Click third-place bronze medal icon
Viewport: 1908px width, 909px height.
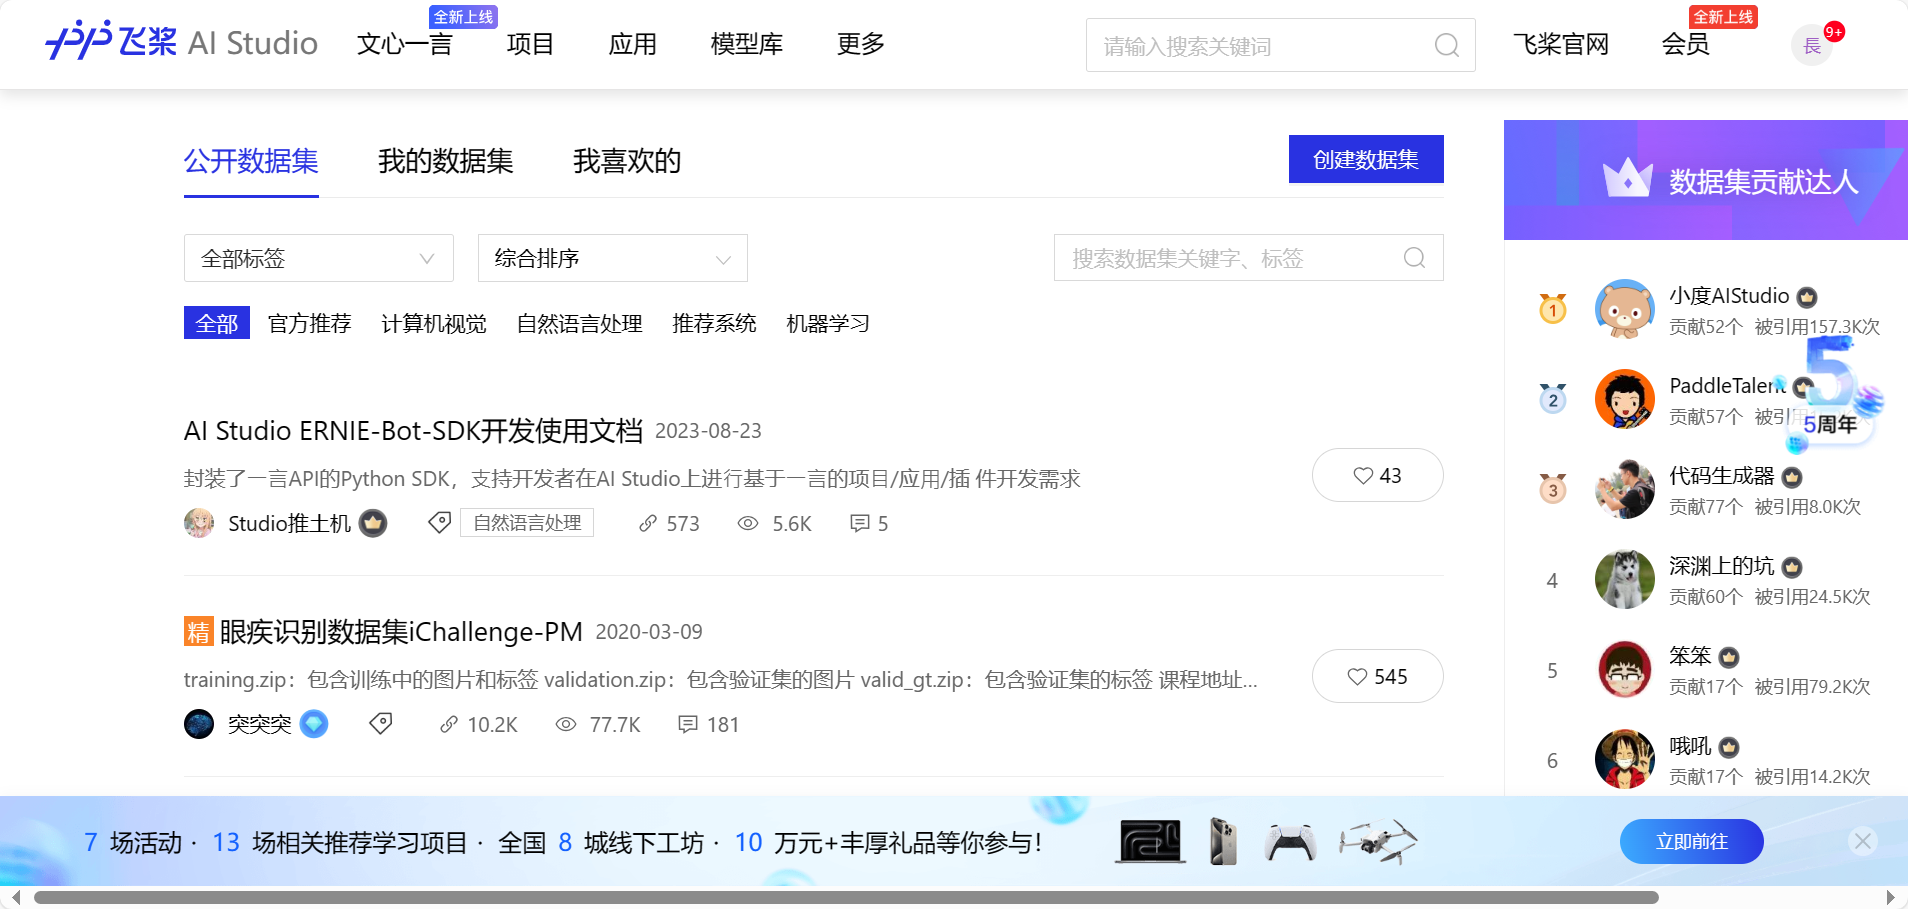pyautogui.click(x=1552, y=489)
